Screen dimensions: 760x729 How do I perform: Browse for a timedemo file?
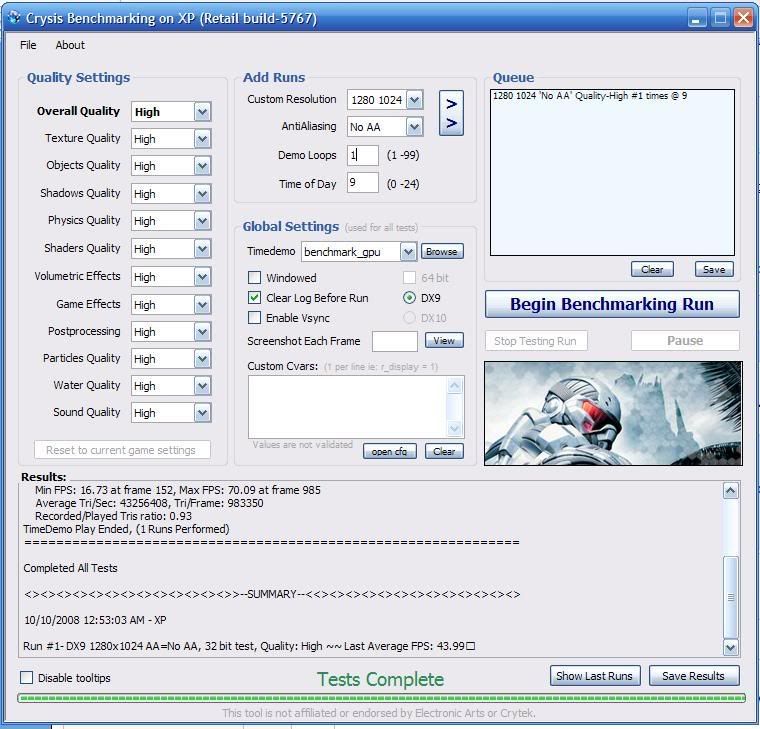point(442,252)
